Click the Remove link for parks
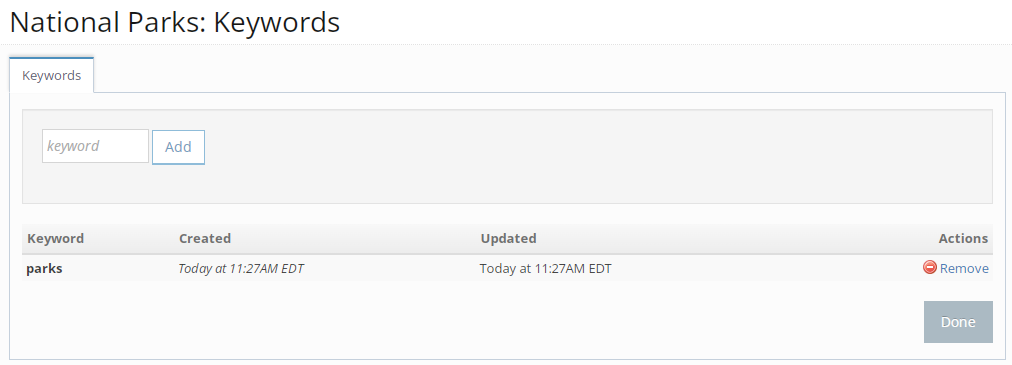The height and width of the screenshot is (365, 1012). click(964, 268)
